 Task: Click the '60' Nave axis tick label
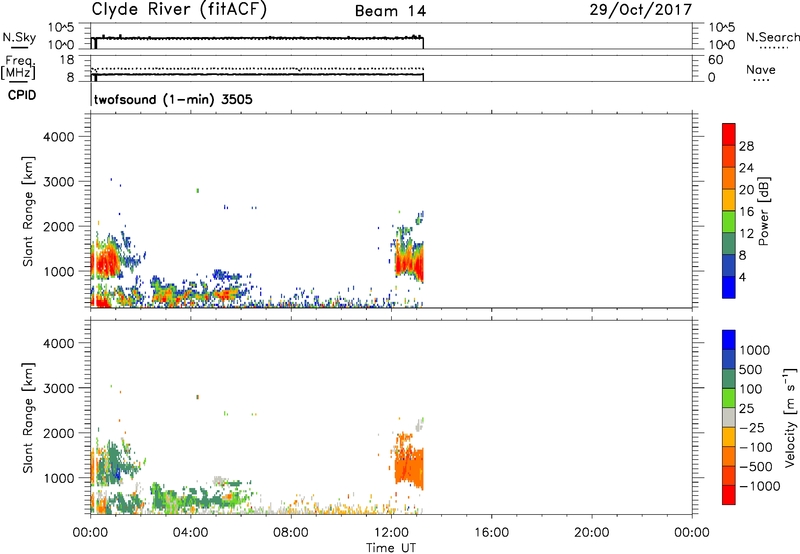coord(715,60)
